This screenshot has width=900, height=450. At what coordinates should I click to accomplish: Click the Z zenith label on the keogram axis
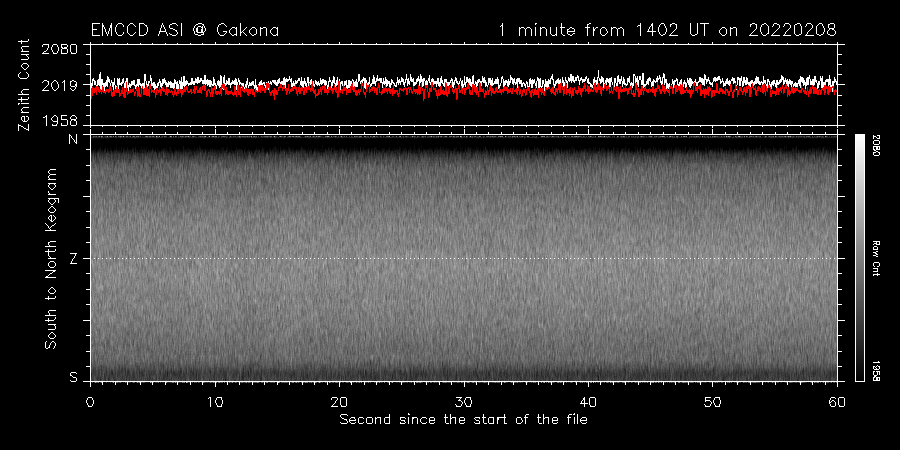click(x=73, y=258)
